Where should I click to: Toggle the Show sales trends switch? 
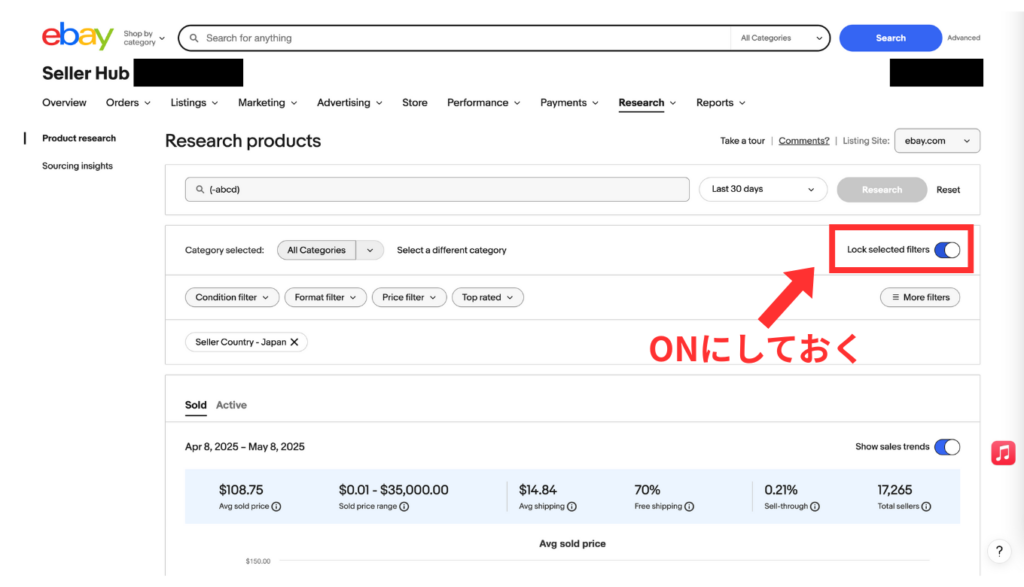click(947, 447)
